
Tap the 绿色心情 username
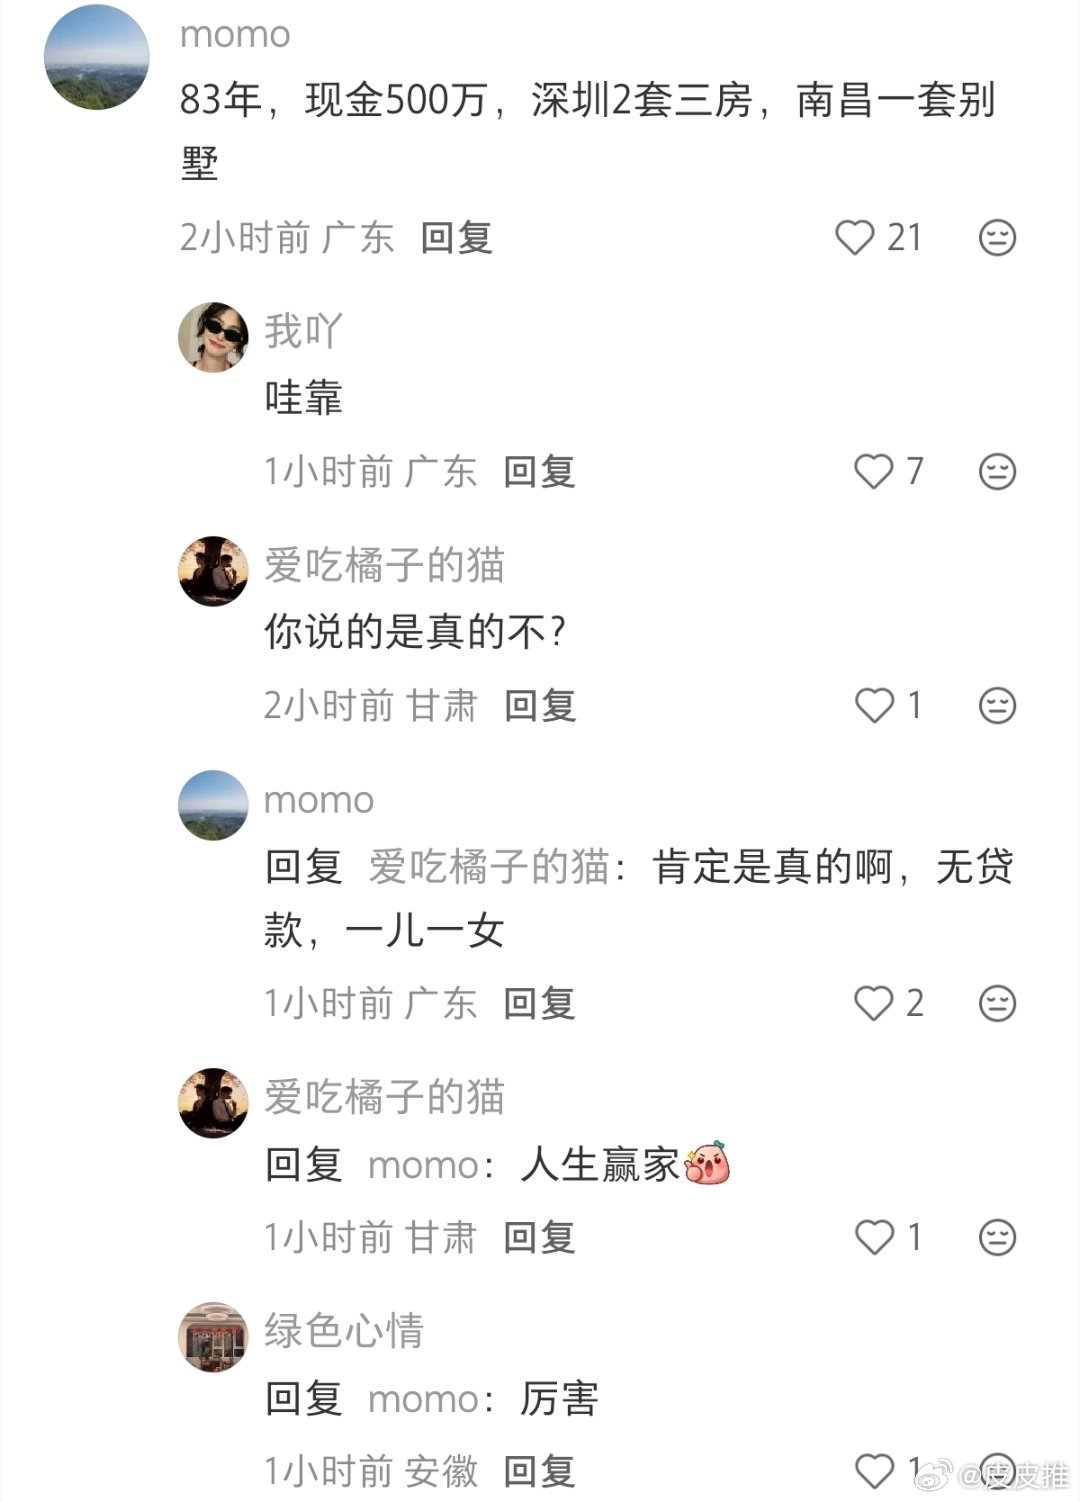point(344,1331)
